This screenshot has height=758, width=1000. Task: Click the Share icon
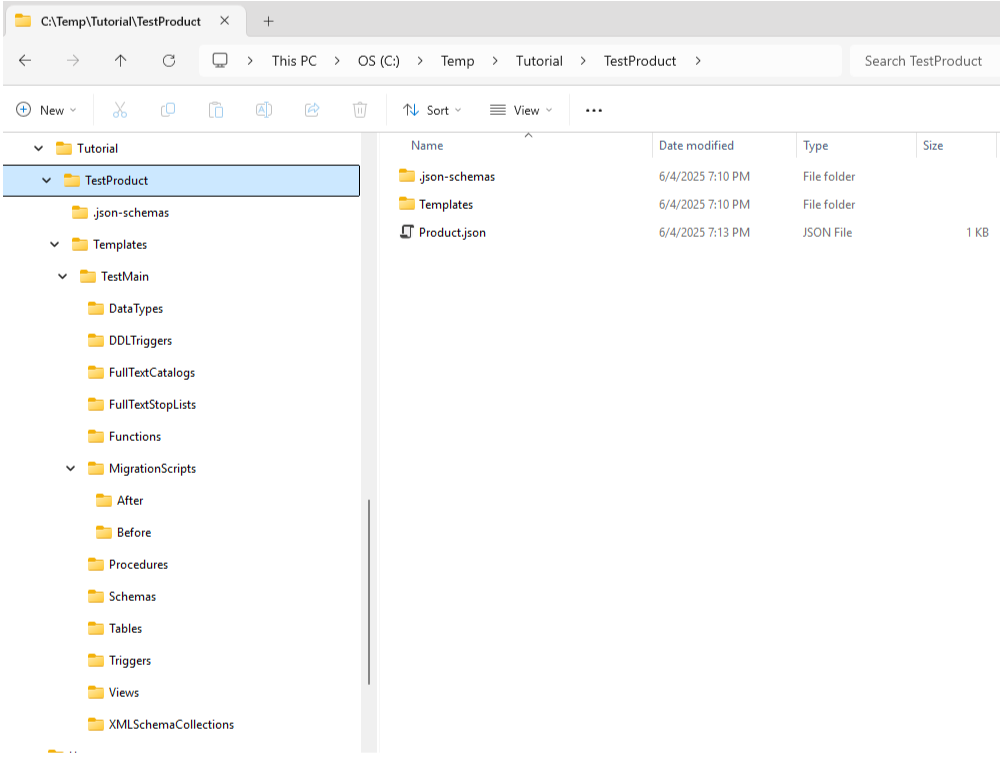(312, 110)
